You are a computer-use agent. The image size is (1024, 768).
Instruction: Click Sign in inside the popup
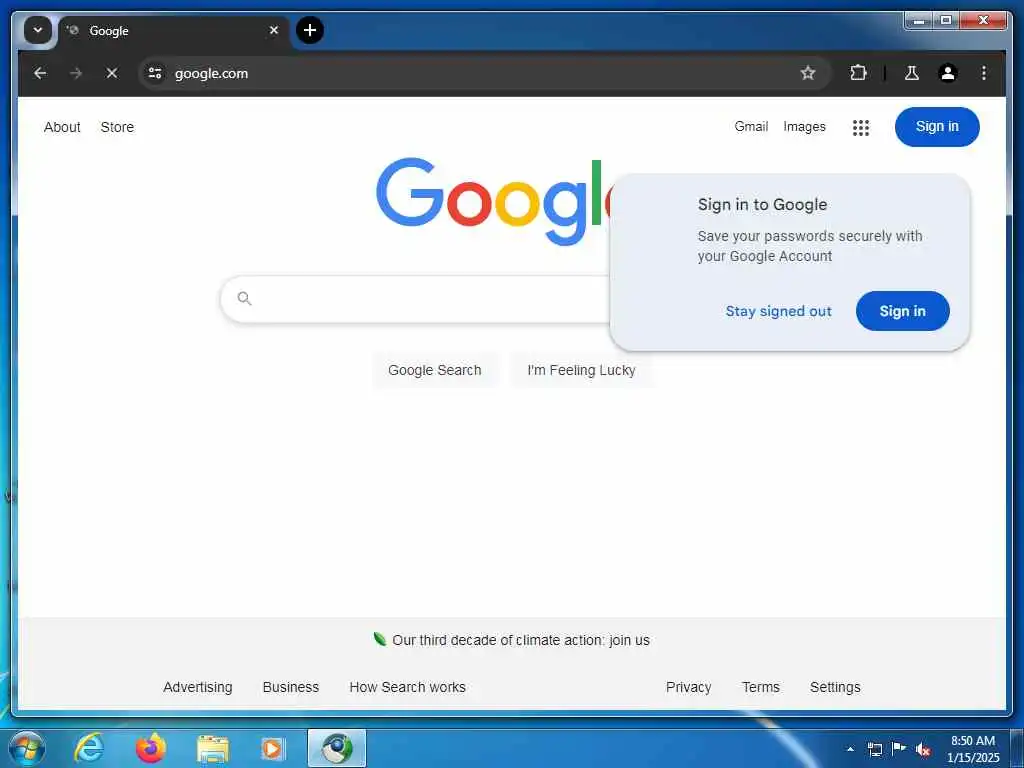(x=903, y=311)
